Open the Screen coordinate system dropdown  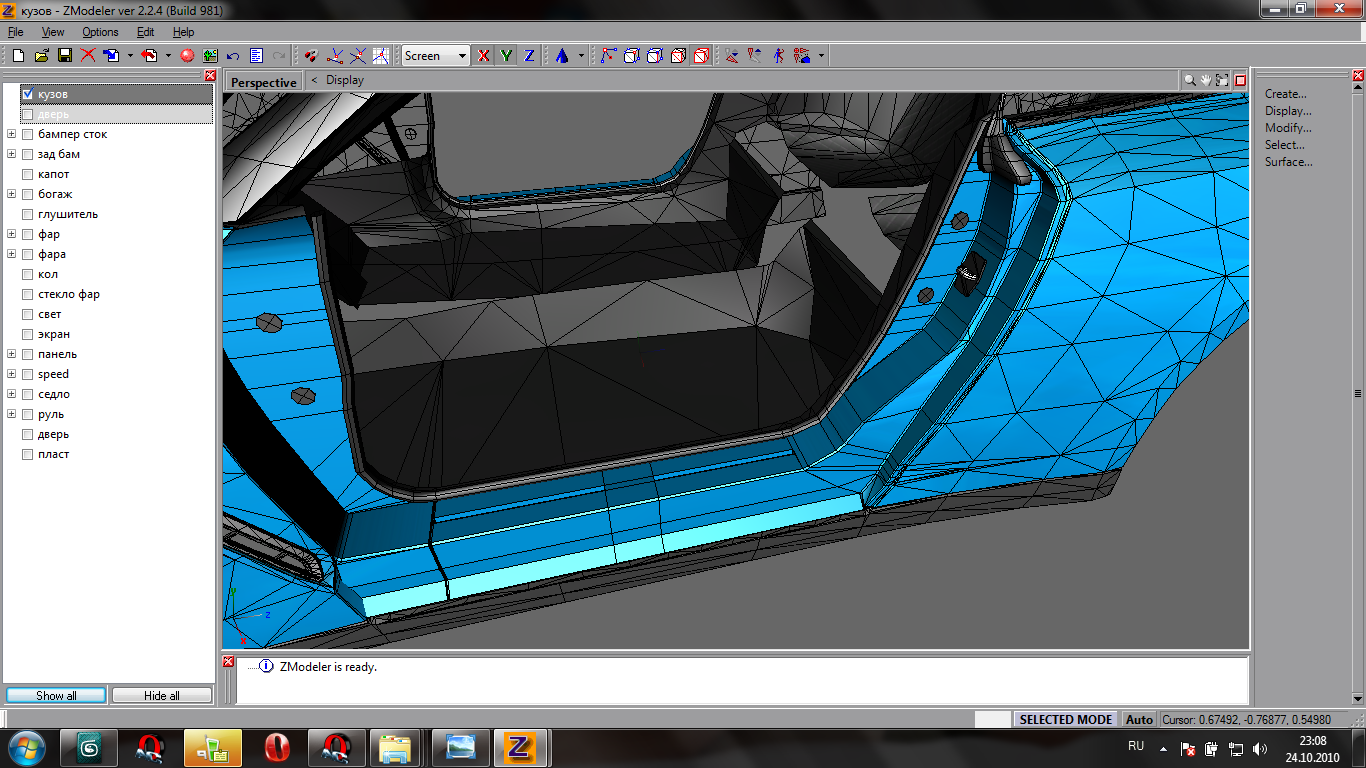(x=462, y=56)
